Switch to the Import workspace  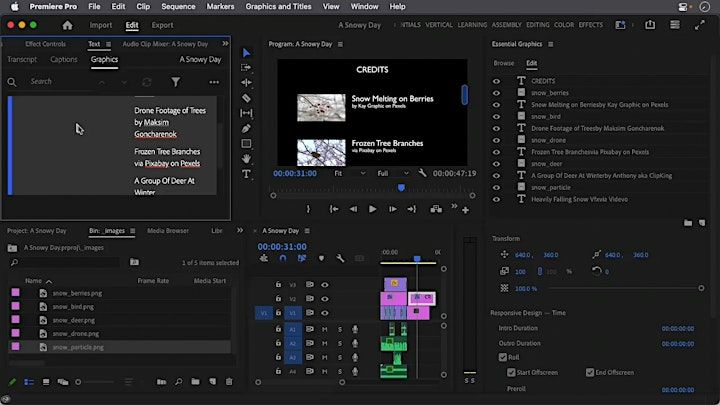101,25
